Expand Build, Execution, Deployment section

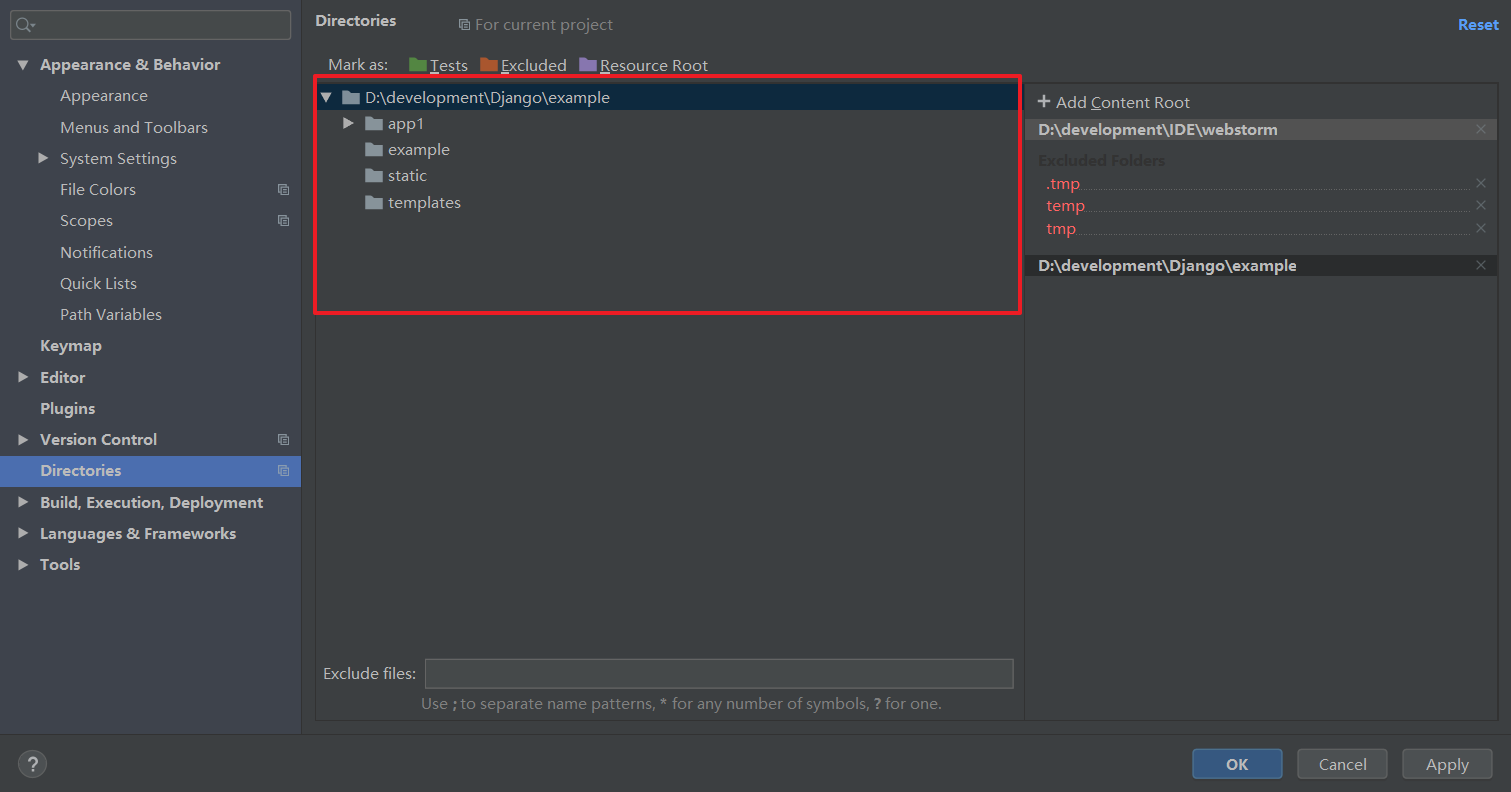tap(22, 502)
